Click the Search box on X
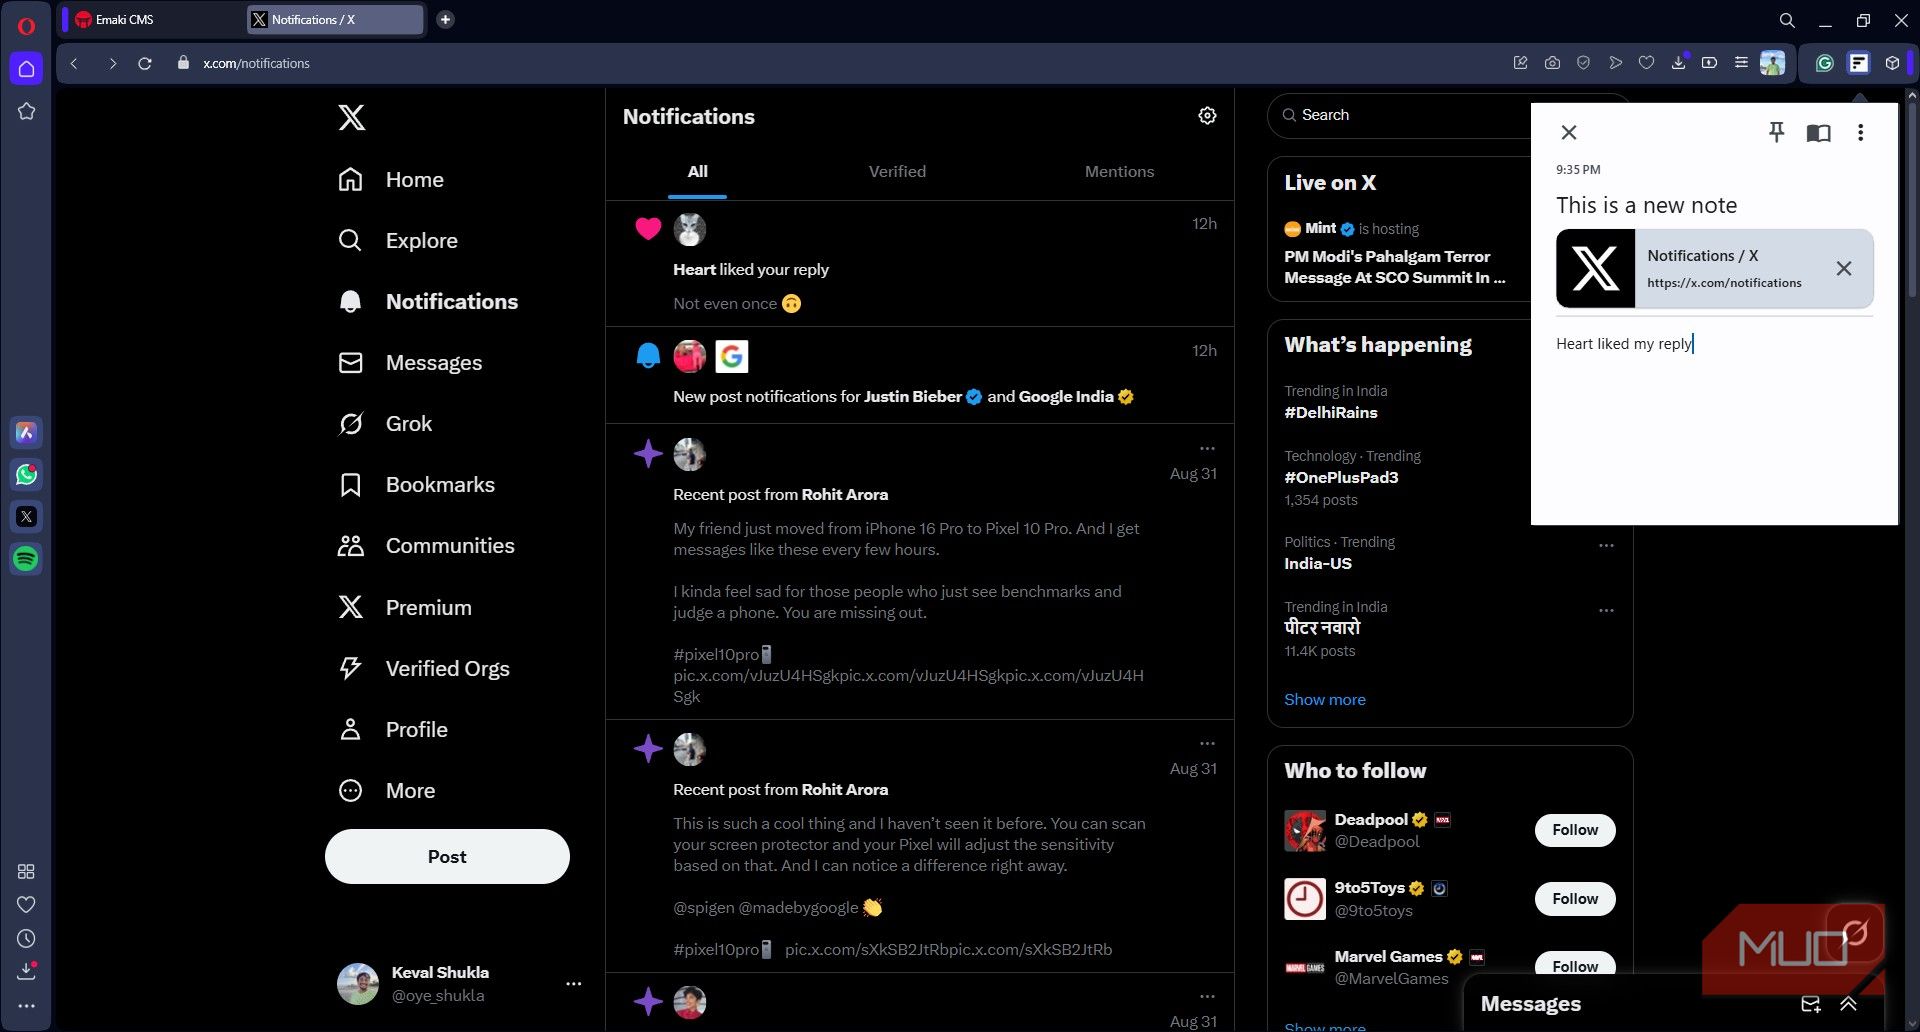The height and width of the screenshot is (1032, 1920). point(1400,115)
